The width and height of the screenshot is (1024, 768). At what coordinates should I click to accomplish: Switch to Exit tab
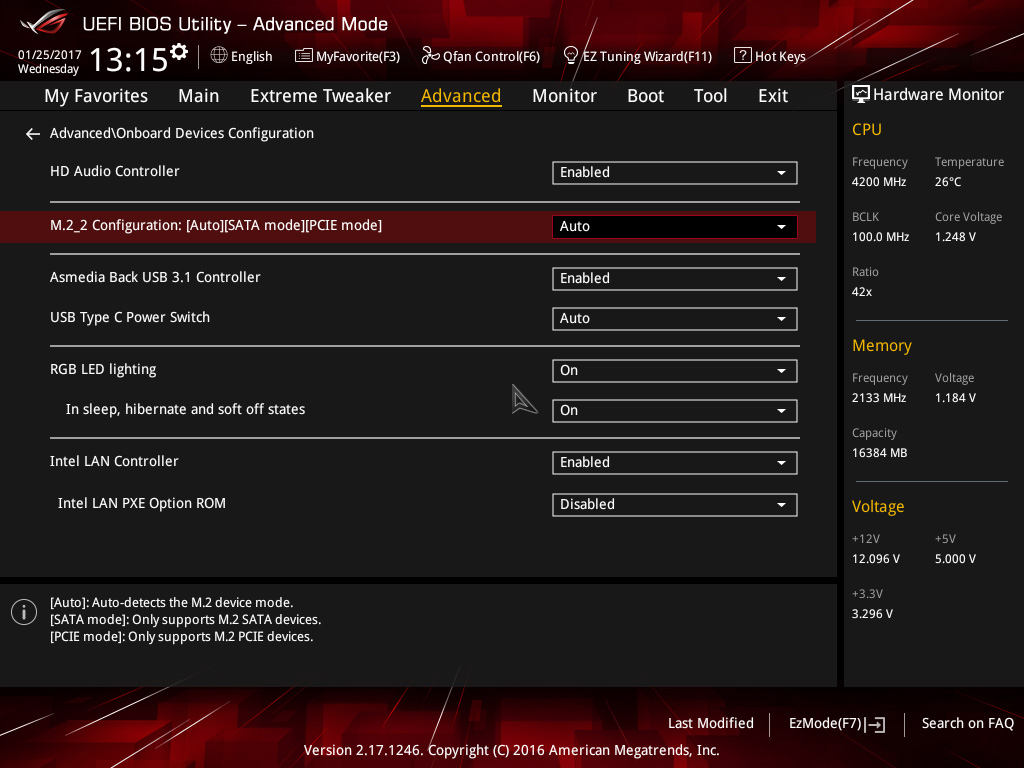(x=773, y=96)
